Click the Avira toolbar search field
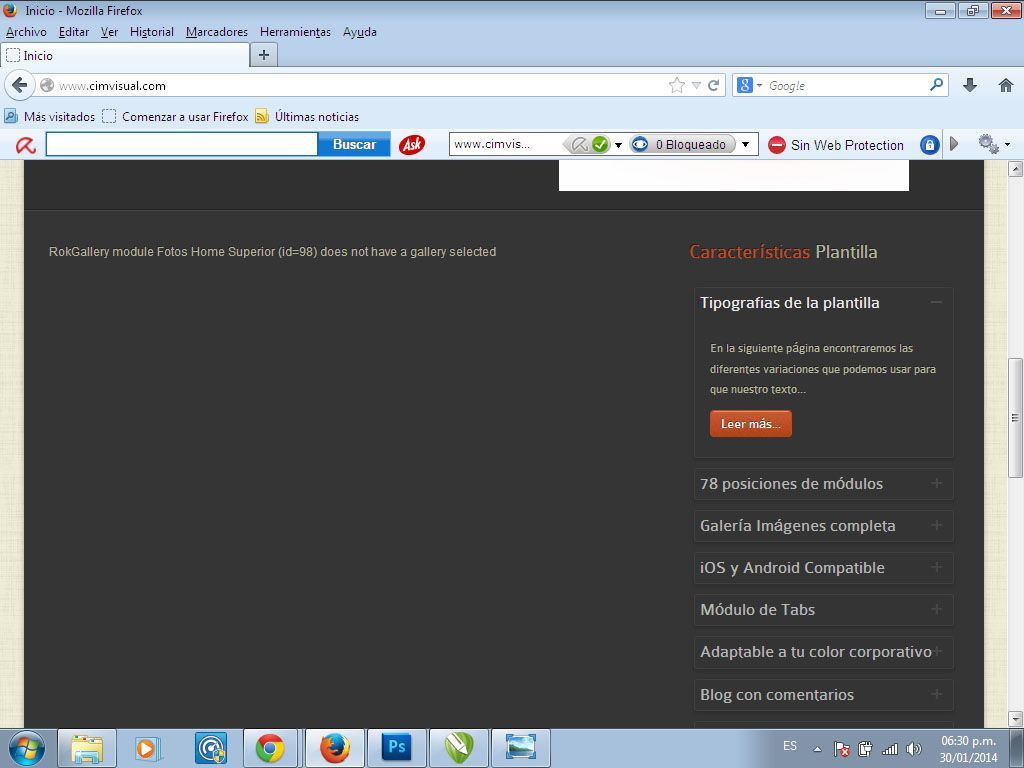The image size is (1024, 768). pos(182,144)
